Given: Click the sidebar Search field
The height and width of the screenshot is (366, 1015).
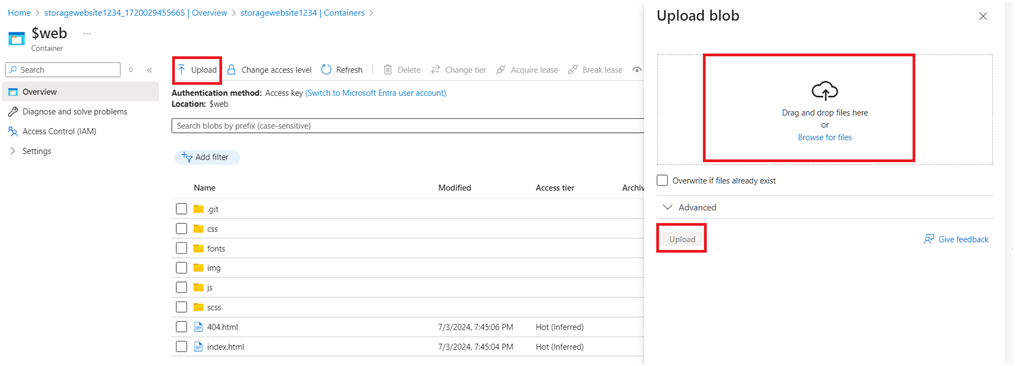Looking at the screenshot, I should [63, 70].
